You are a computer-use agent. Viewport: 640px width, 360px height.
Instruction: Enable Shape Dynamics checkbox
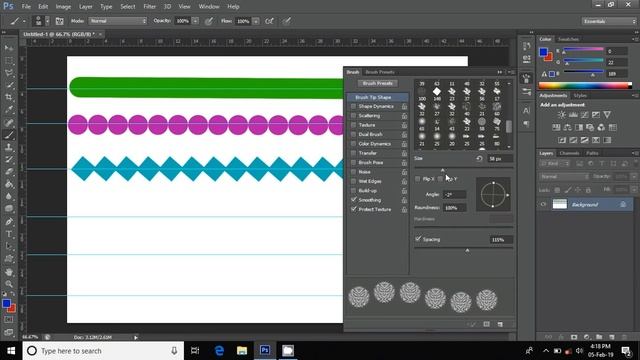353,106
